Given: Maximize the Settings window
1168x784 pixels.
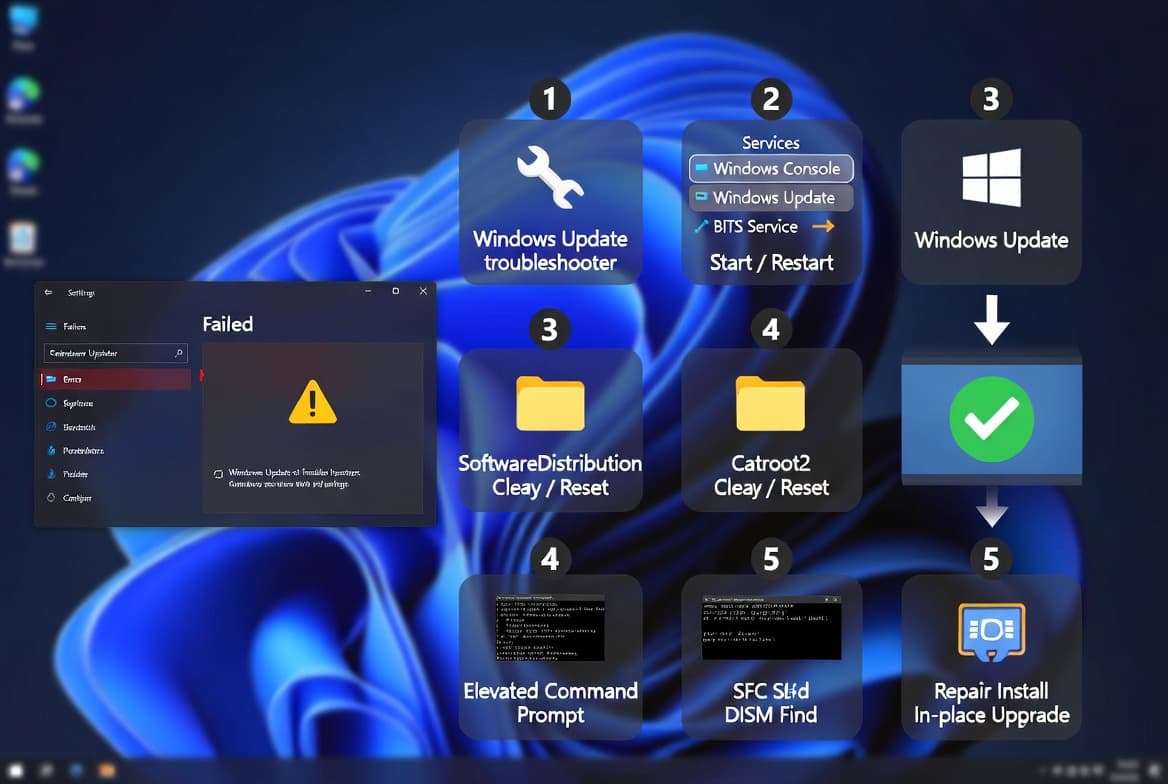Looking at the screenshot, I should (396, 291).
